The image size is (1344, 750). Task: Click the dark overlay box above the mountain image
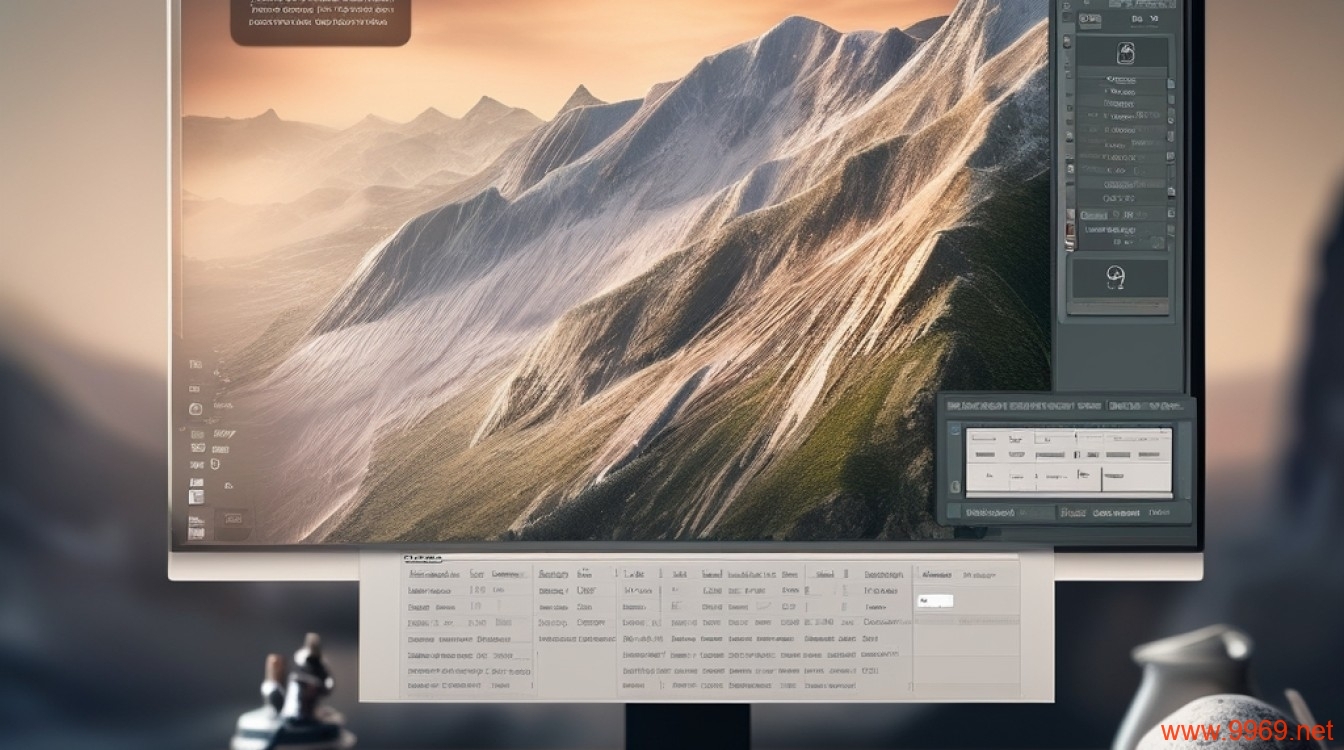tap(320, 20)
